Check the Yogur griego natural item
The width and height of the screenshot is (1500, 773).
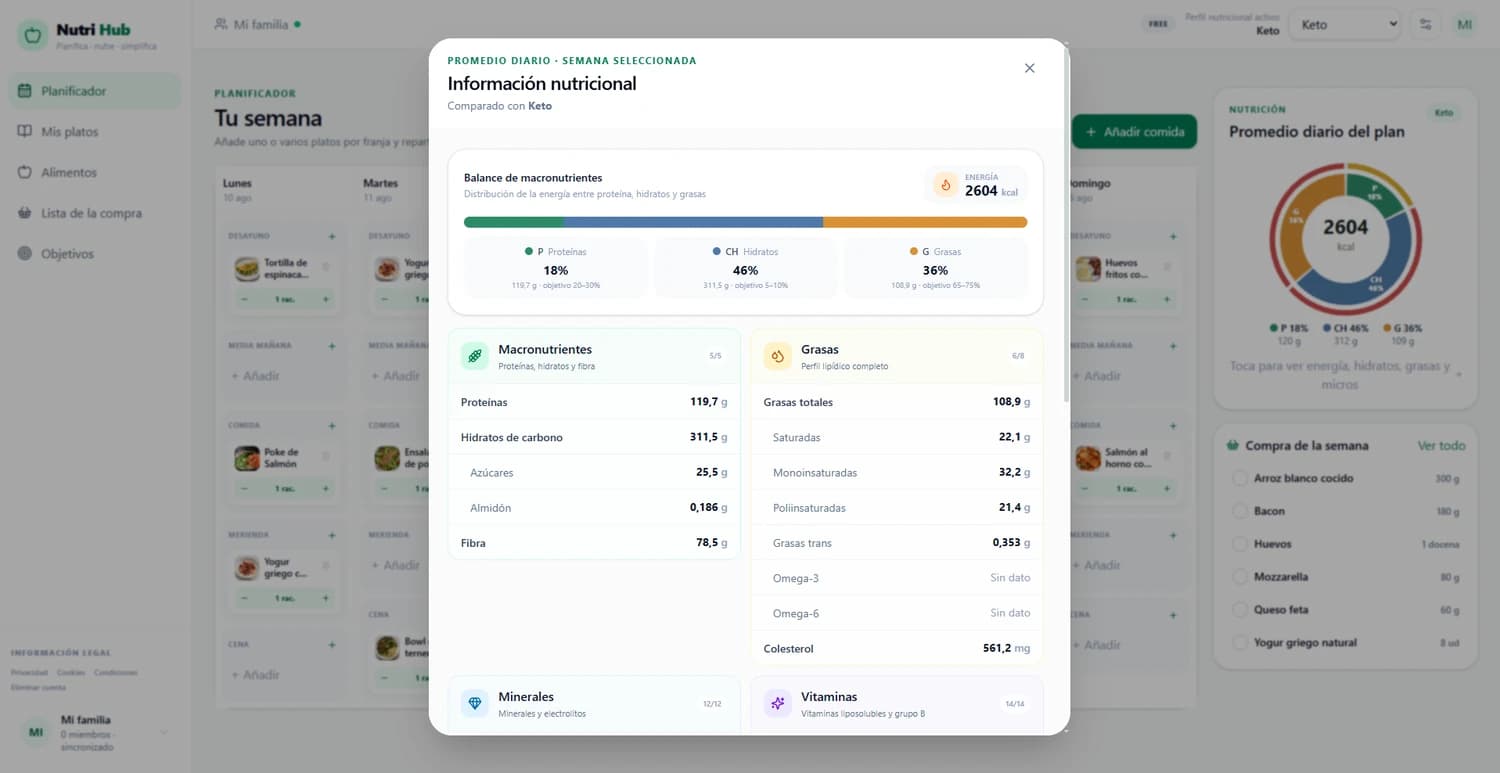pyautogui.click(x=1240, y=643)
